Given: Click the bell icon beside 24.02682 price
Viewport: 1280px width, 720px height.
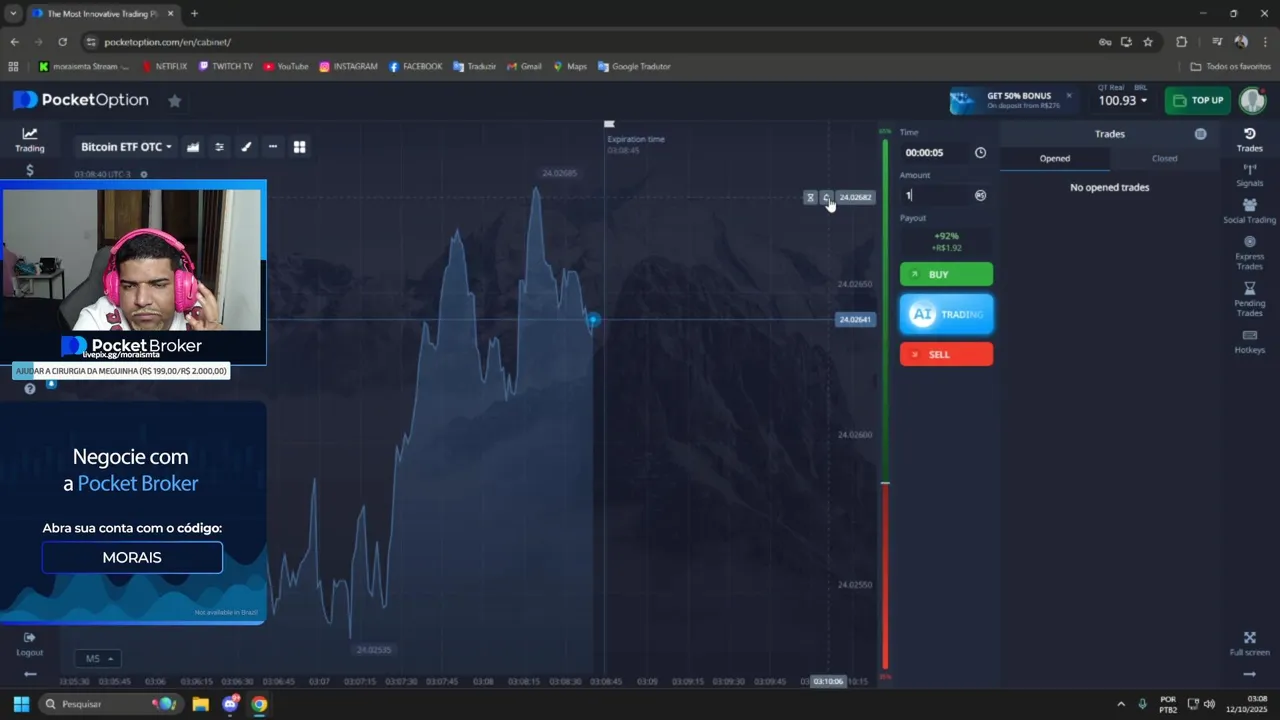Looking at the screenshot, I should click(826, 198).
